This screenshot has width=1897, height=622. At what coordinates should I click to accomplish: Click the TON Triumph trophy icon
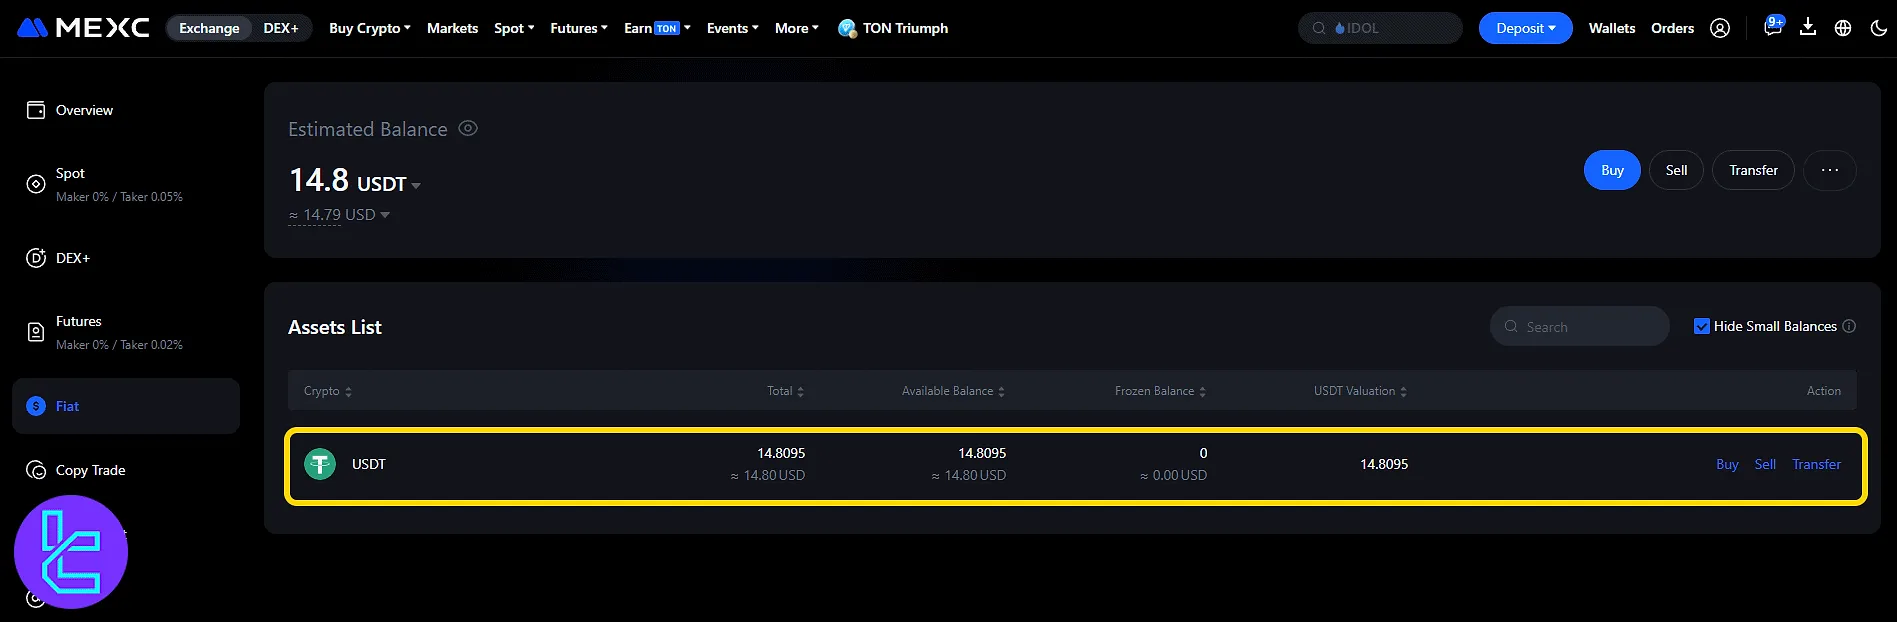[x=847, y=28]
